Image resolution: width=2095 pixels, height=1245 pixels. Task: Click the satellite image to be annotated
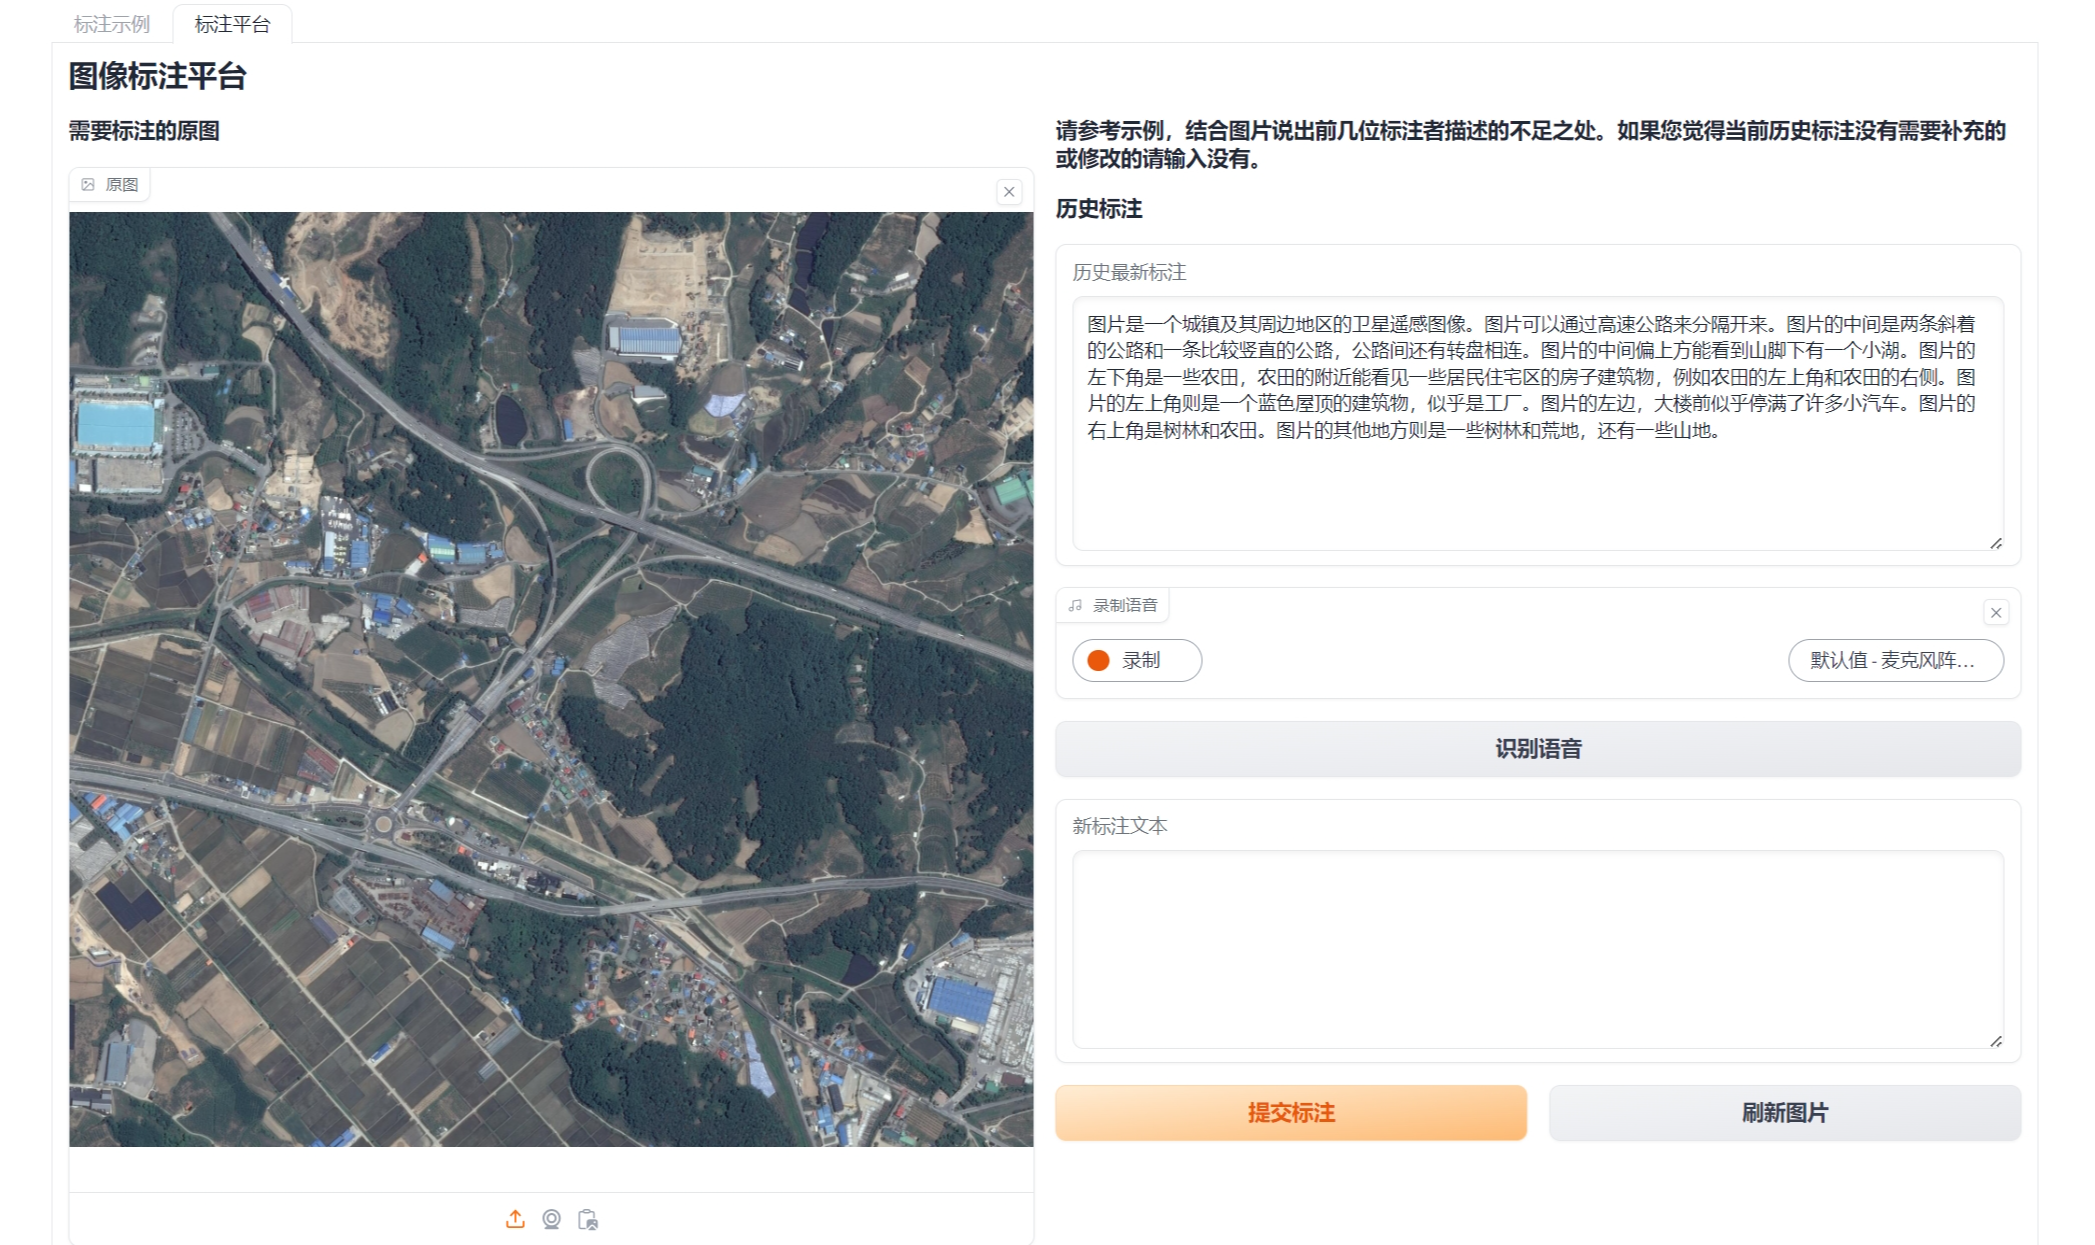pos(551,679)
